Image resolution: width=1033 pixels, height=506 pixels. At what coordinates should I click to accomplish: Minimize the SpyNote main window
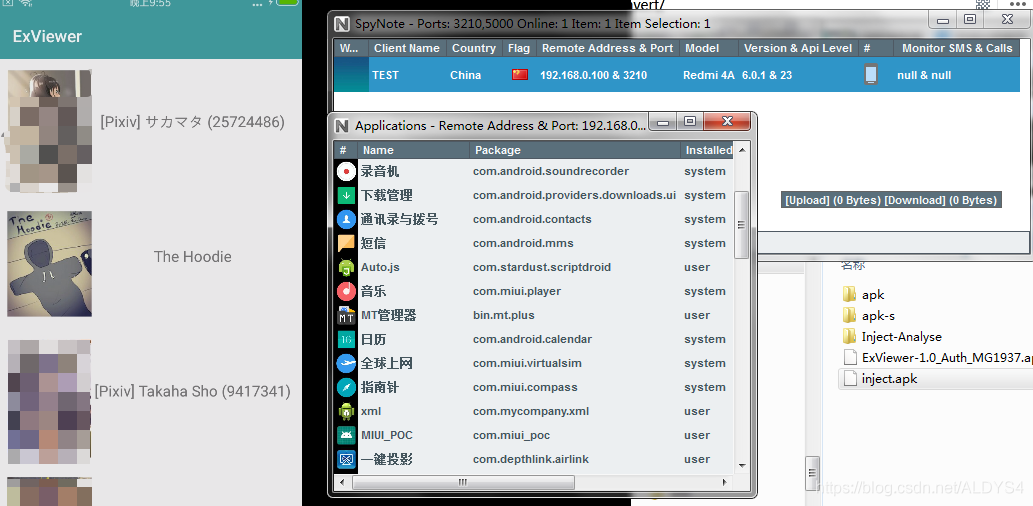943,20
